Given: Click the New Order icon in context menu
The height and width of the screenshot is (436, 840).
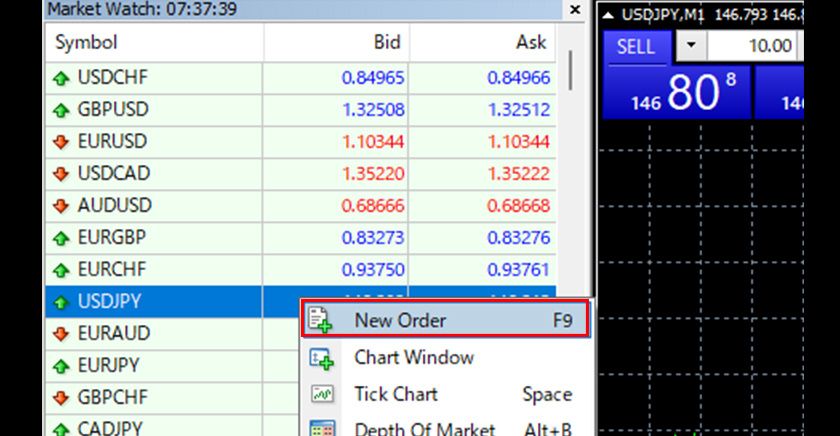Looking at the screenshot, I should coord(321,321).
